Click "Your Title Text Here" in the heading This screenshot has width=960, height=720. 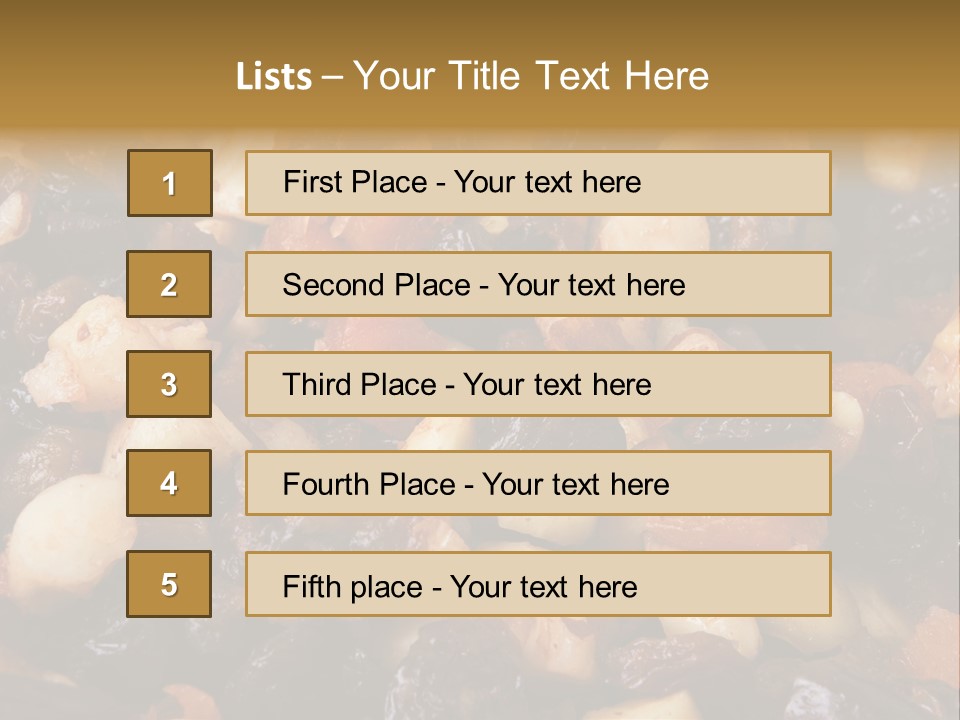(531, 76)
